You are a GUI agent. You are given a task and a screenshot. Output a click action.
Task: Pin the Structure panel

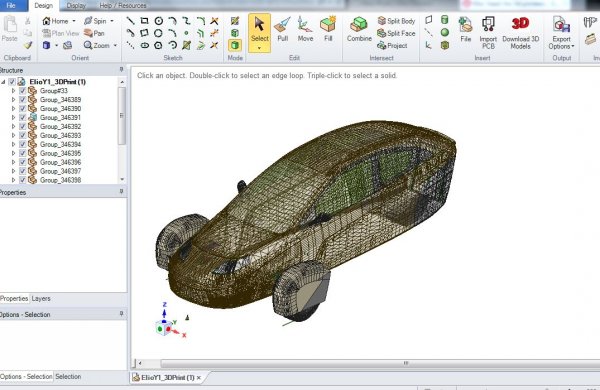pyautogui.click(x=121, y=70)
